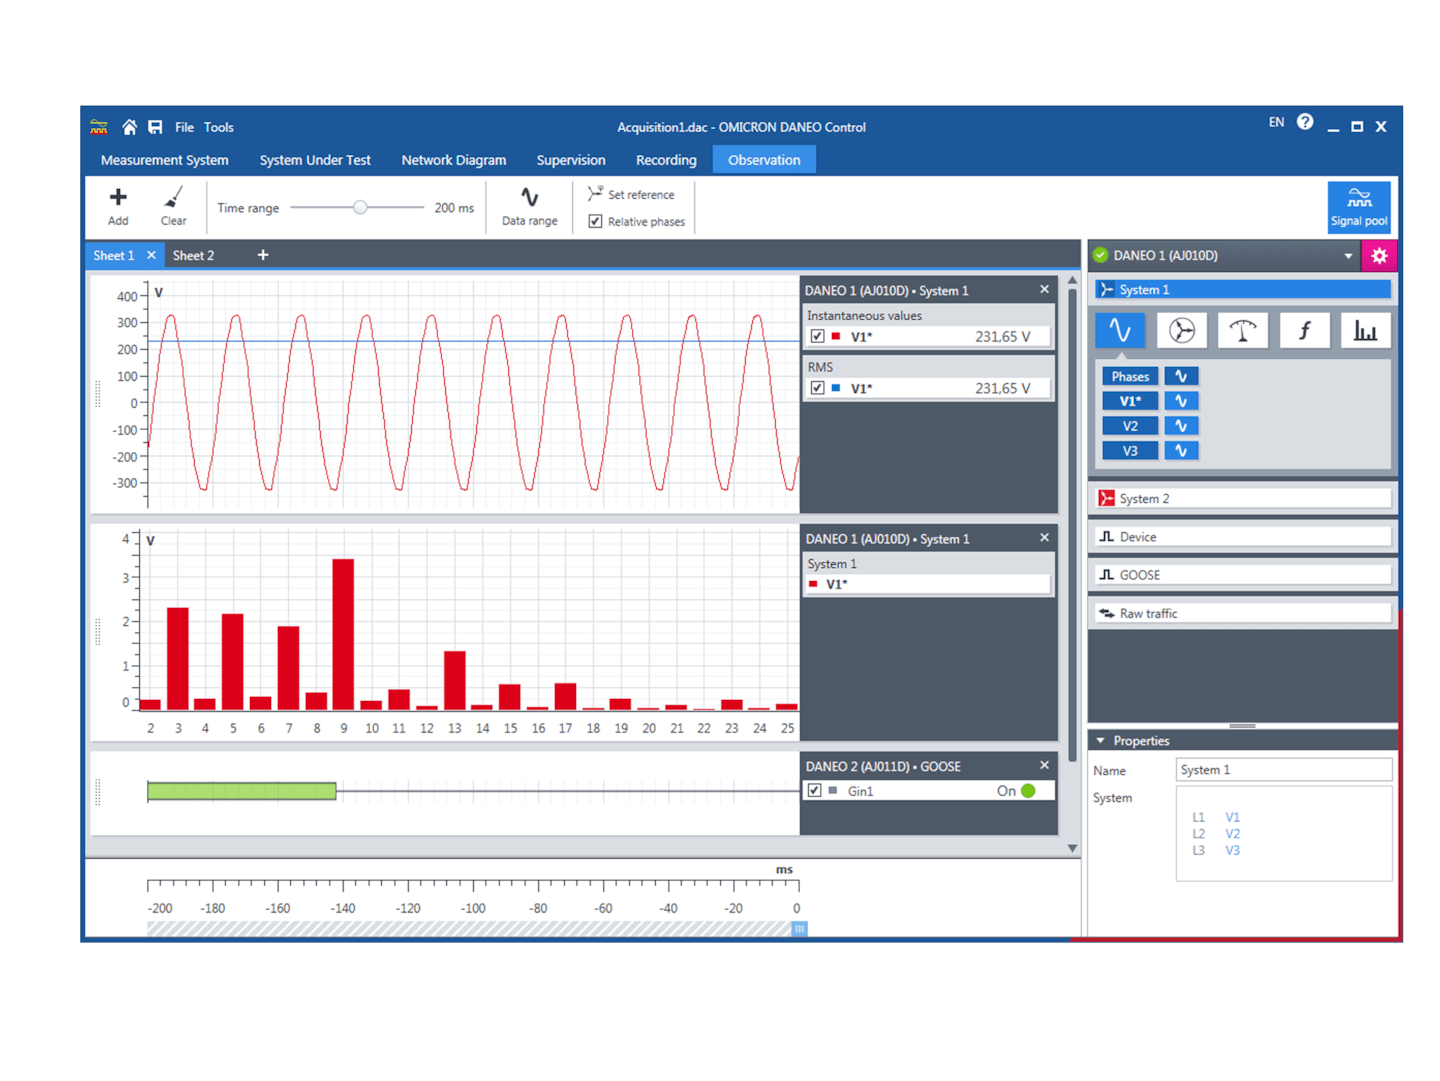Screen dimensions: 1440x1081
Task: Add a new item using Add icon
Action: pyautogui.click(x=118, y=206)
